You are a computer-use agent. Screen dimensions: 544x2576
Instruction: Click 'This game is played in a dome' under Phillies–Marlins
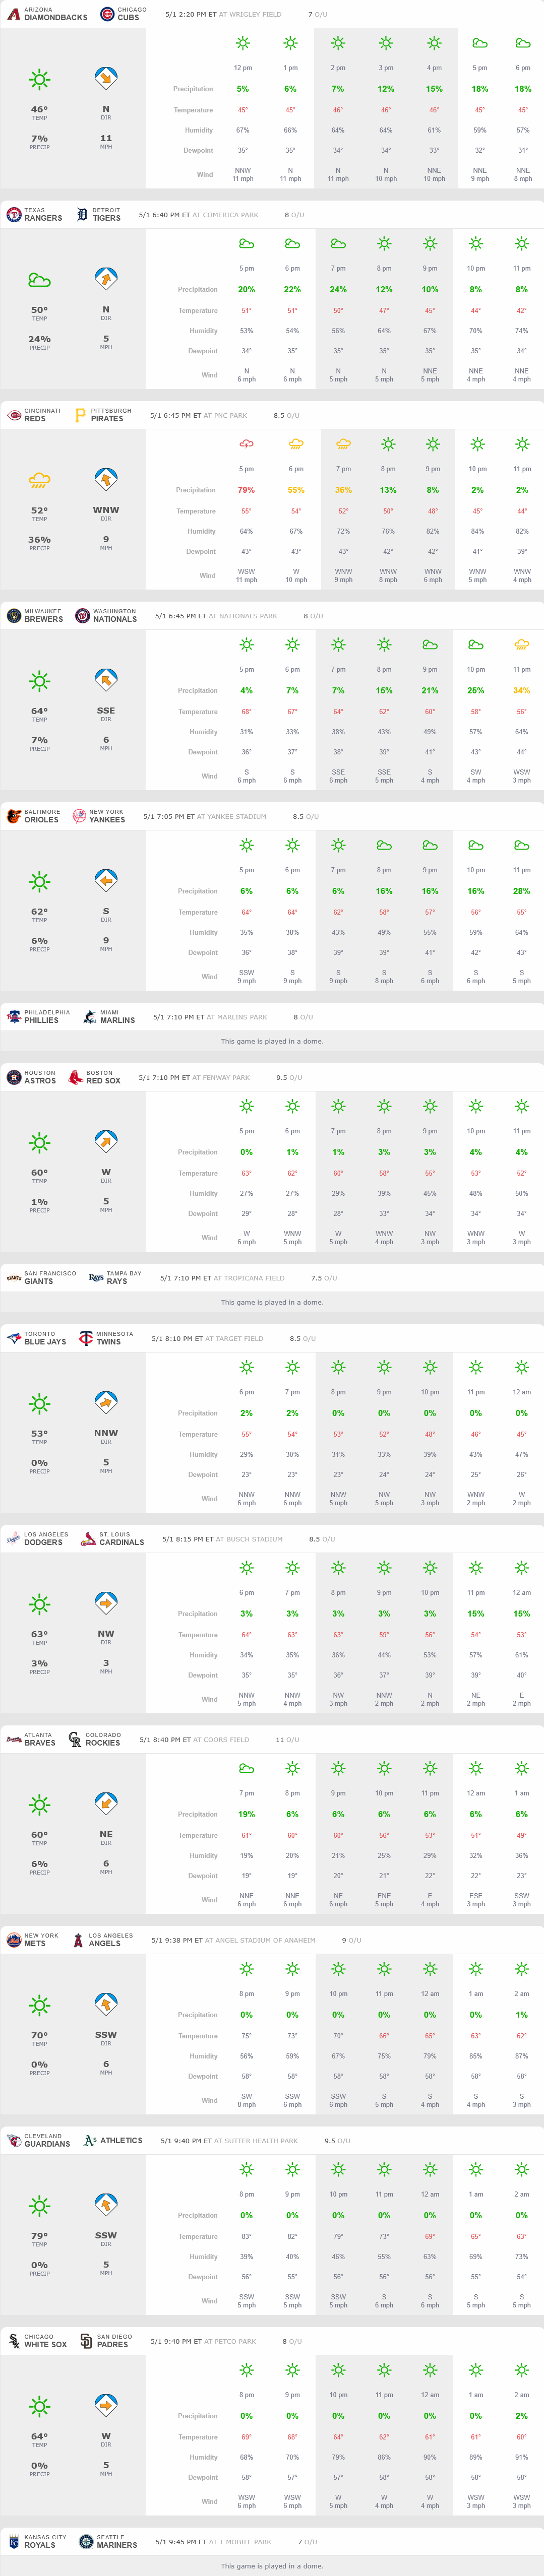click(272, 1041)
